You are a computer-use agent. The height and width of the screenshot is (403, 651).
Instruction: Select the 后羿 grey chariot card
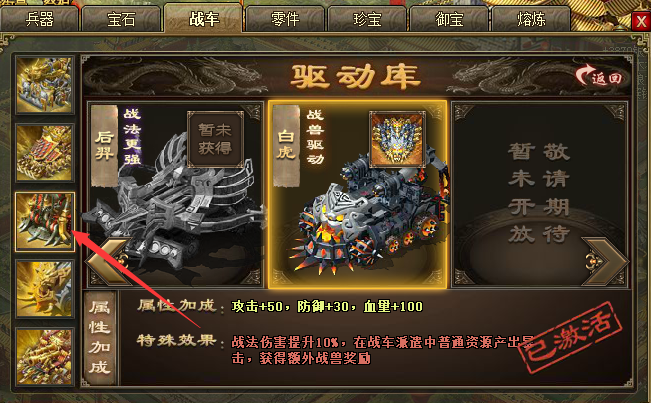click(176, 194)
